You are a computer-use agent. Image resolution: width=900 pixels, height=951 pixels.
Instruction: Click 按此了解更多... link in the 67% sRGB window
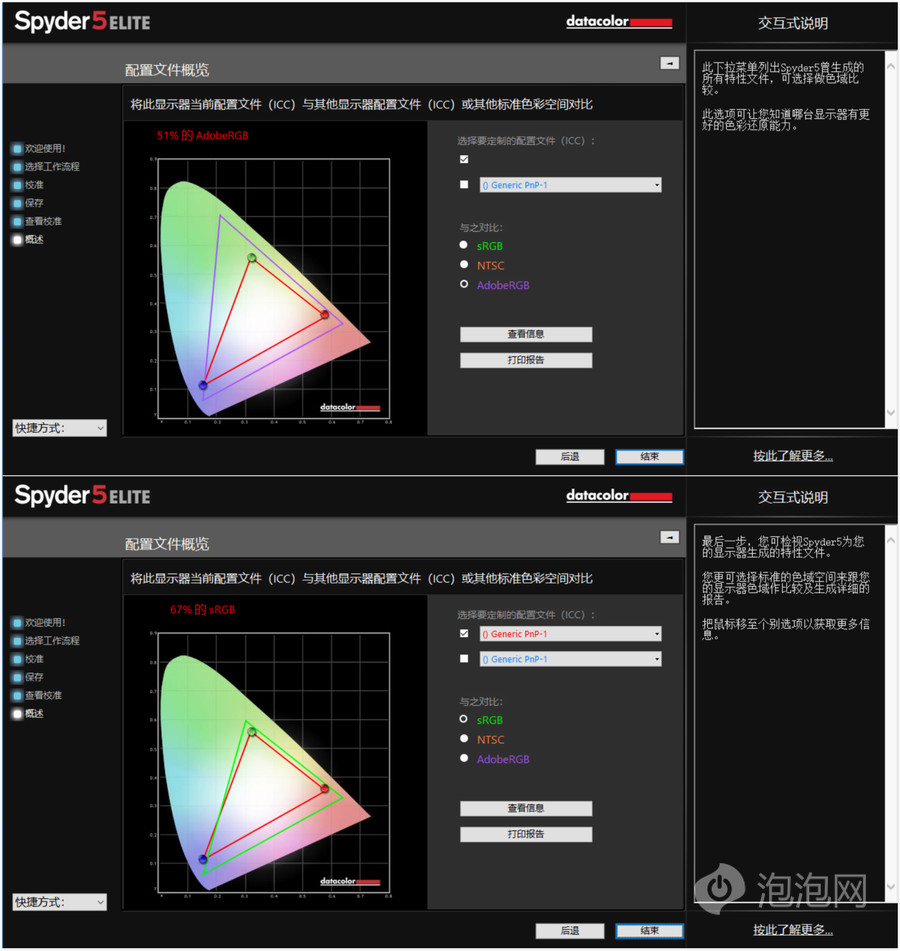(793, 930)
